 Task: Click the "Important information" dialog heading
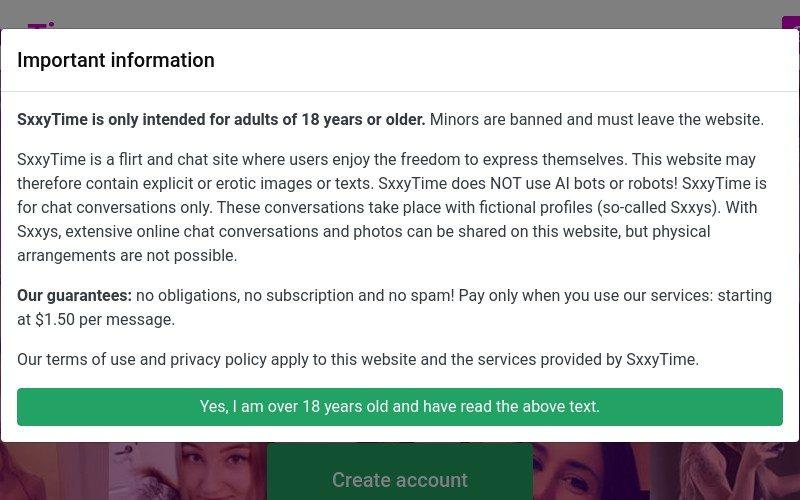[x=116, y=60]
